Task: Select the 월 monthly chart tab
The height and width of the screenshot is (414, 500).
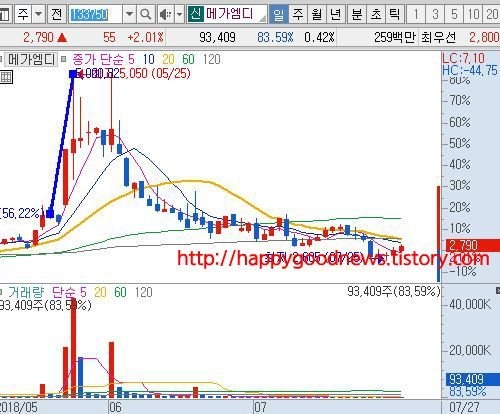Action: 317,14
